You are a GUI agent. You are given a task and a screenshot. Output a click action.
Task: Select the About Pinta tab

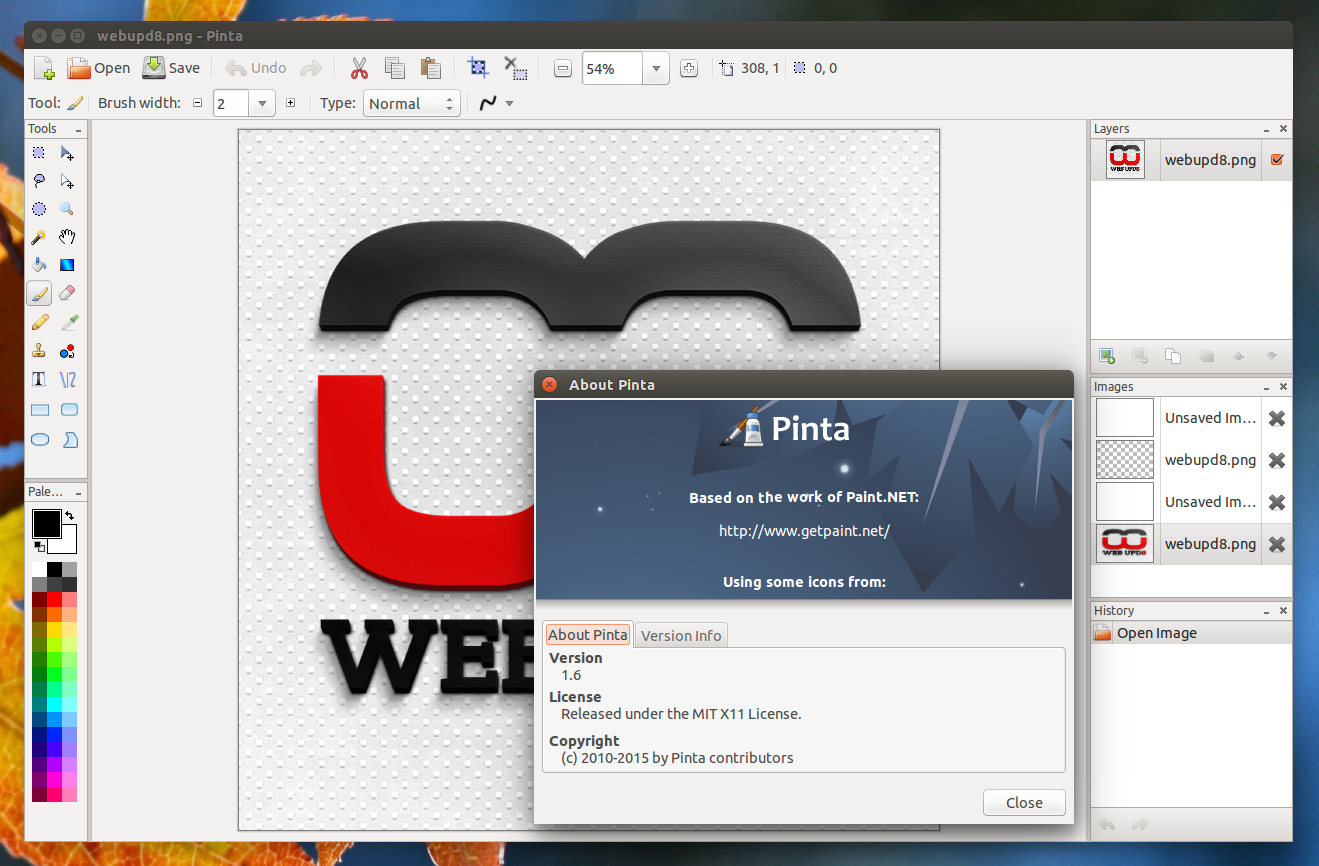pyautogui.click(x=587, y=635)
